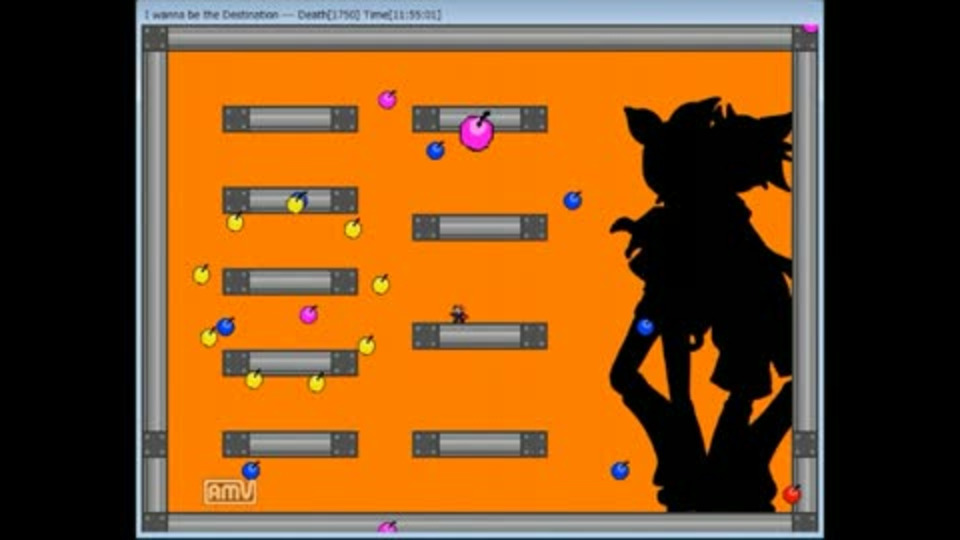960x540 pixels.
Task: Click the yellow cherry sitting on the second left platform
Action: 296,204
